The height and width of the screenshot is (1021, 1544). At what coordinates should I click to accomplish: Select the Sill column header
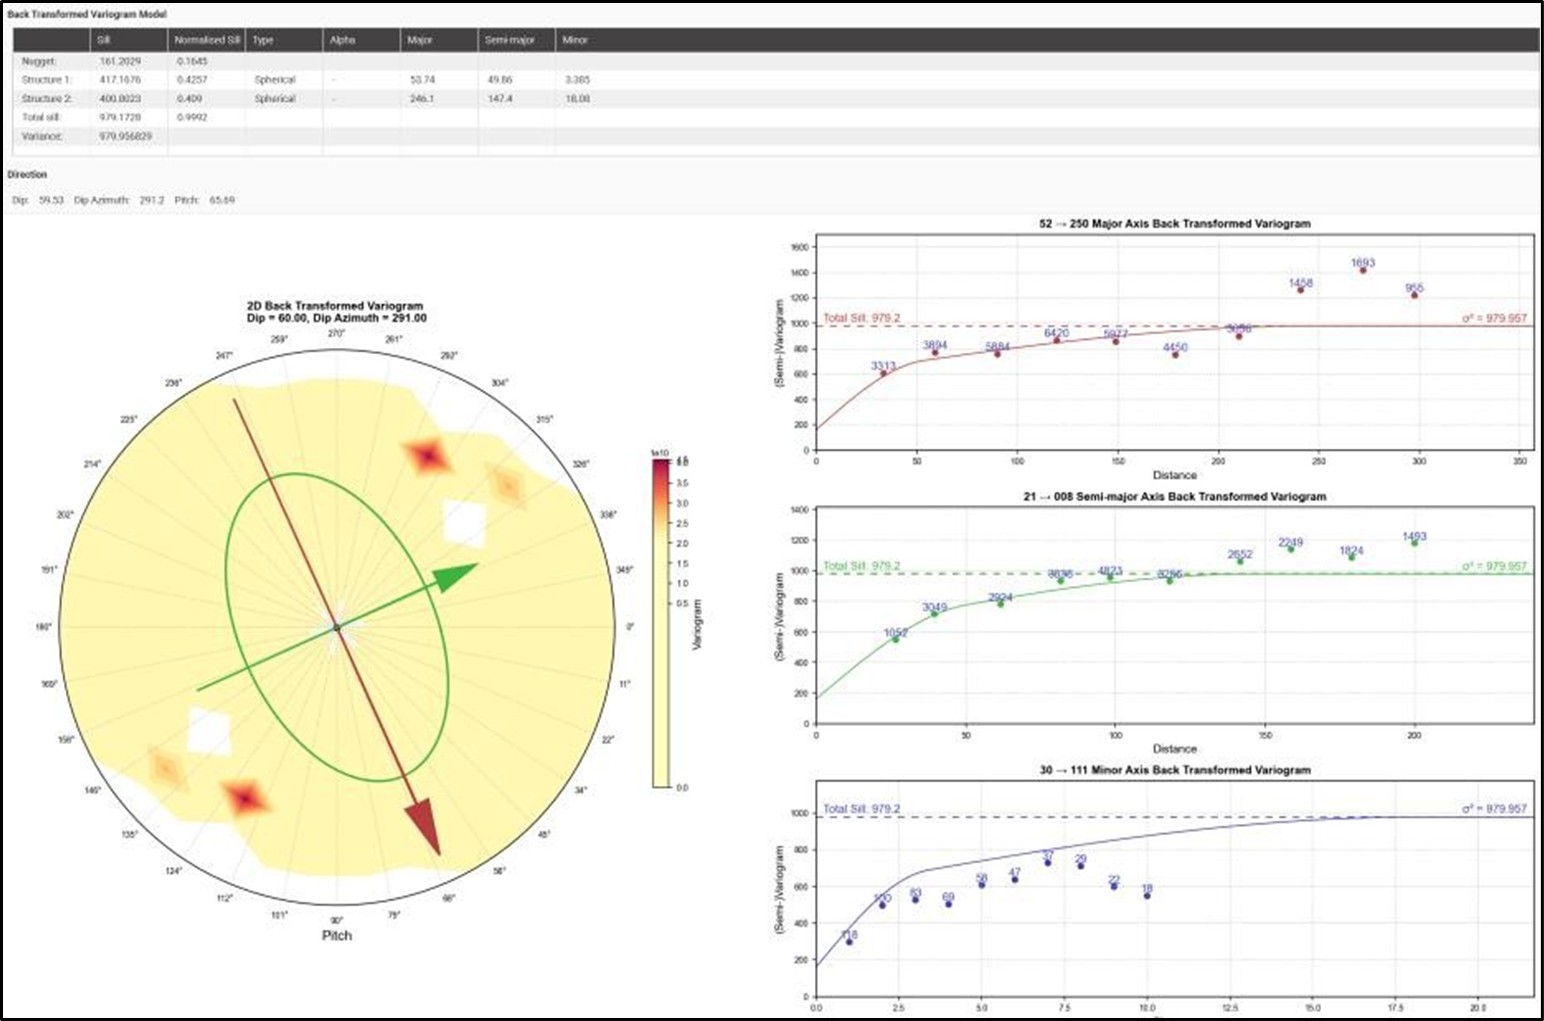point(104,40)
